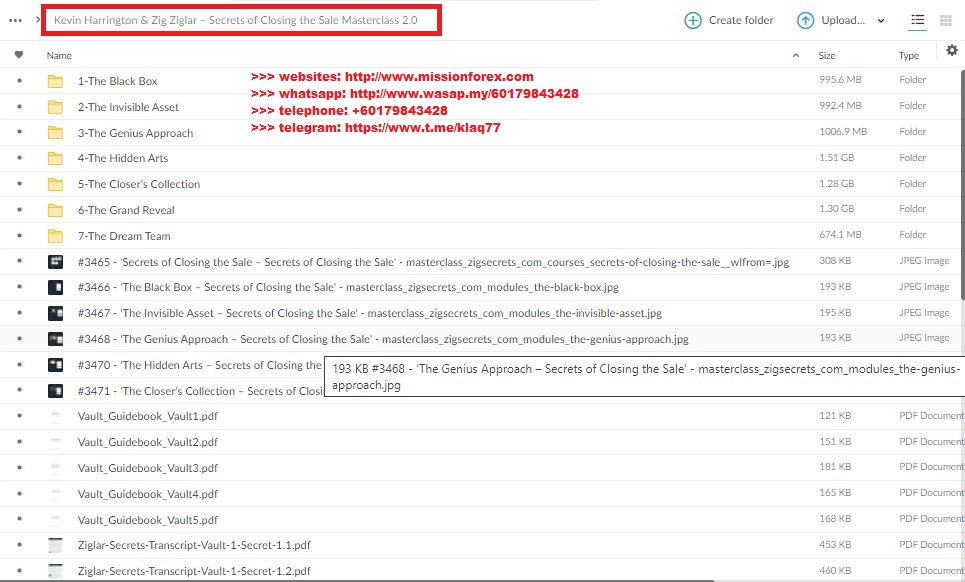
Task: Click thumbnail of image #3465
Action: [x=55, y=262]
